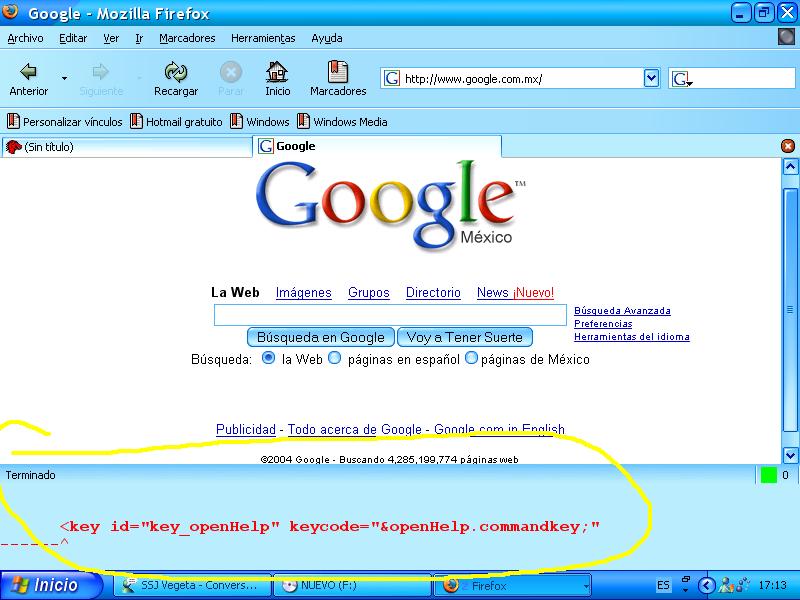Open the Windows bookmark
This screenshot has height=600, width=800.
coord(260,122)
